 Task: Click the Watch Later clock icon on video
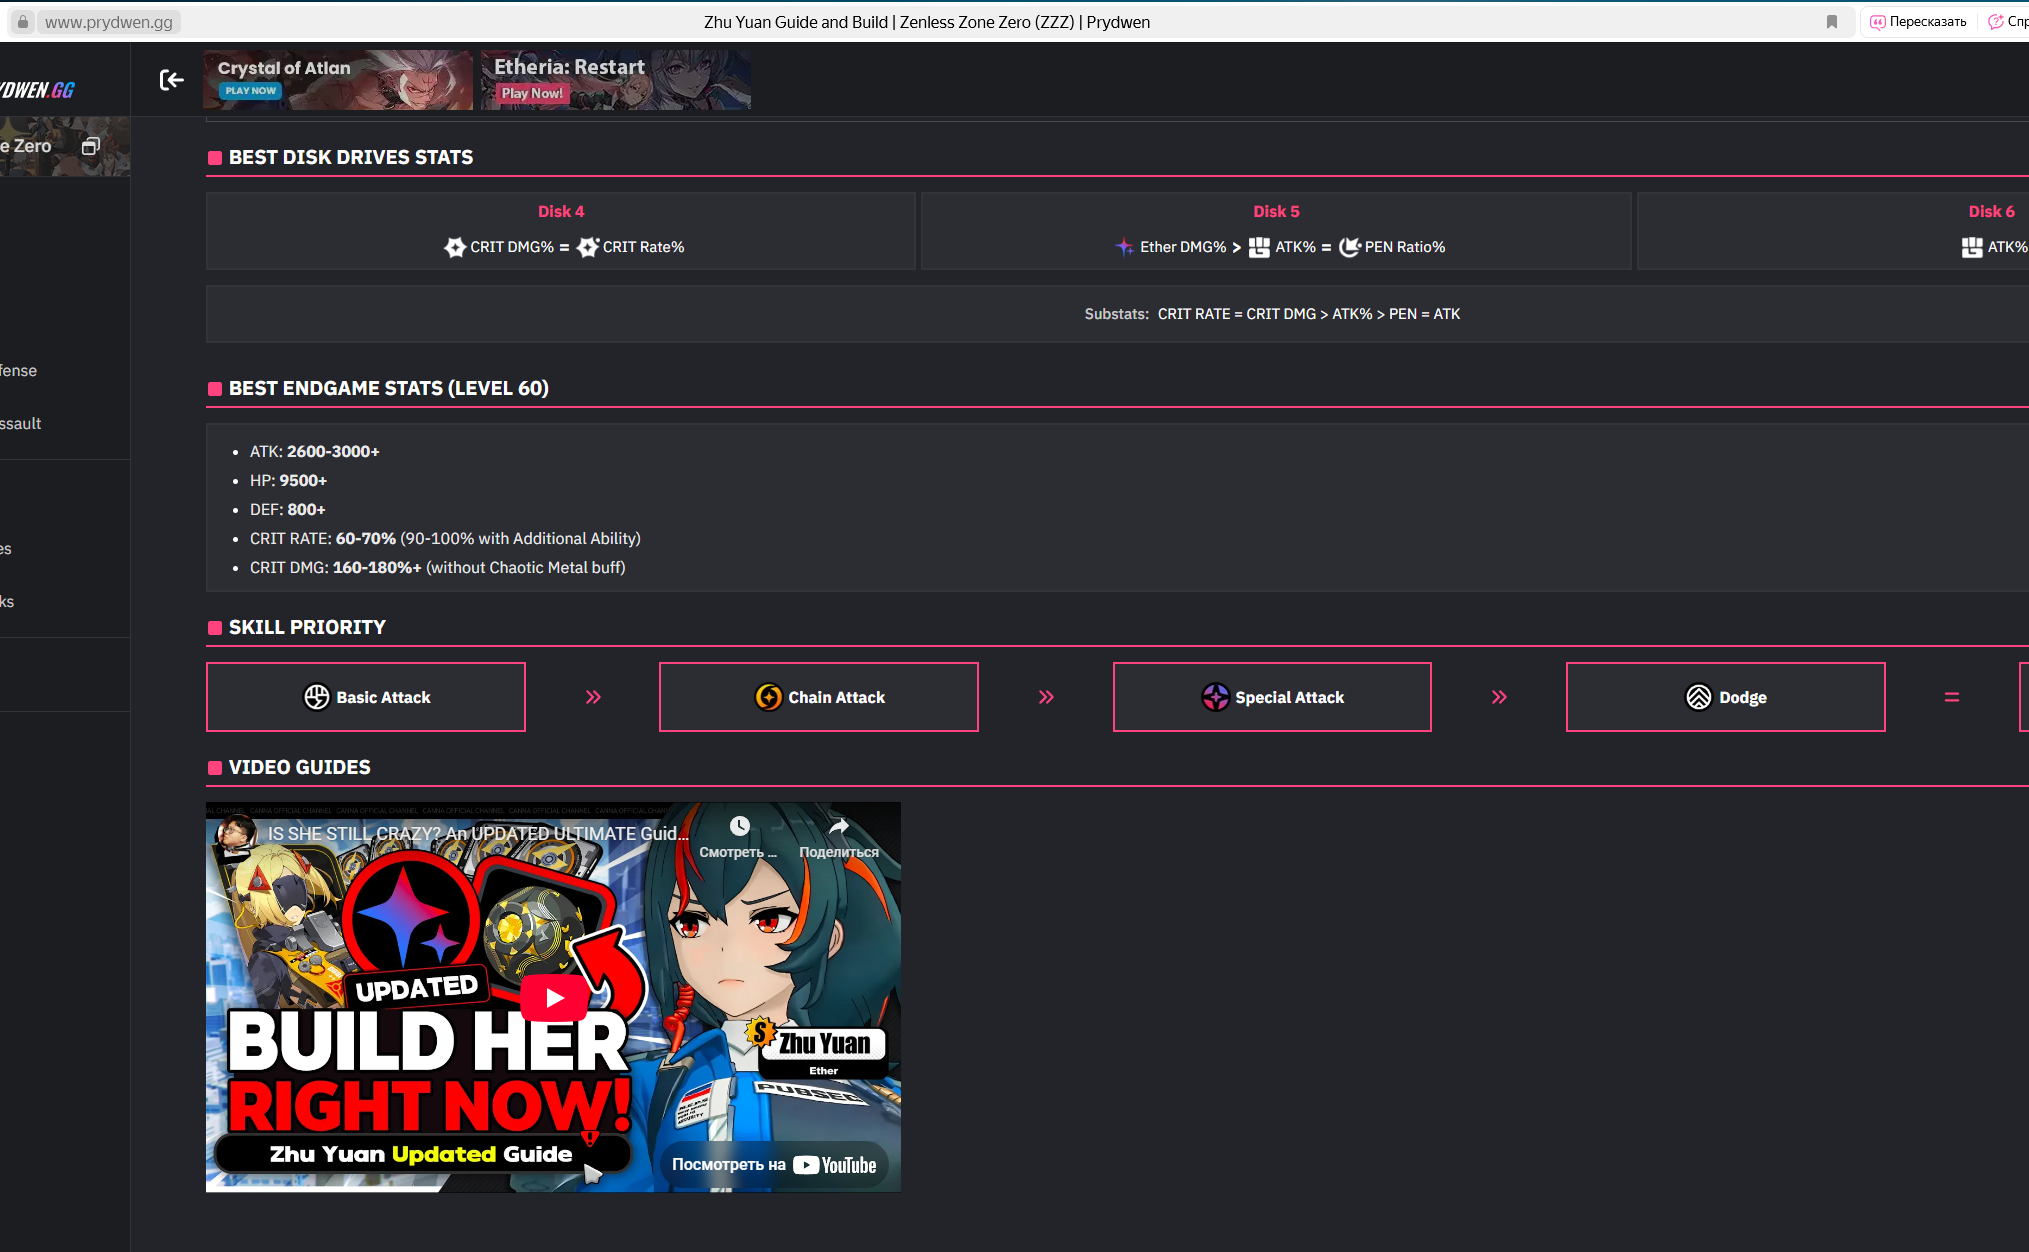click(x=739, y=826)
